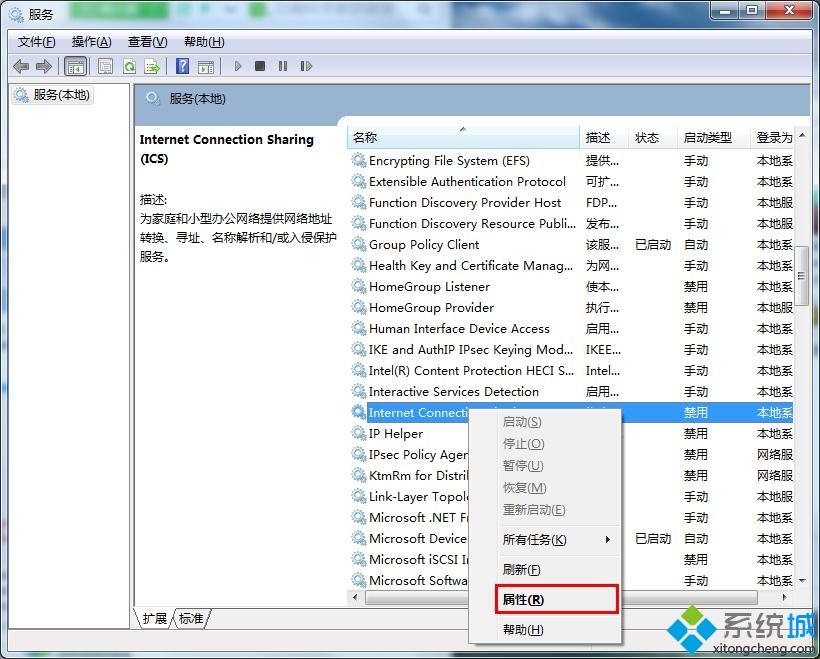The height and width of the screenshot is (659, 820).
Task: Toggle the console tree pane icon
Action: tap(75, 66)
